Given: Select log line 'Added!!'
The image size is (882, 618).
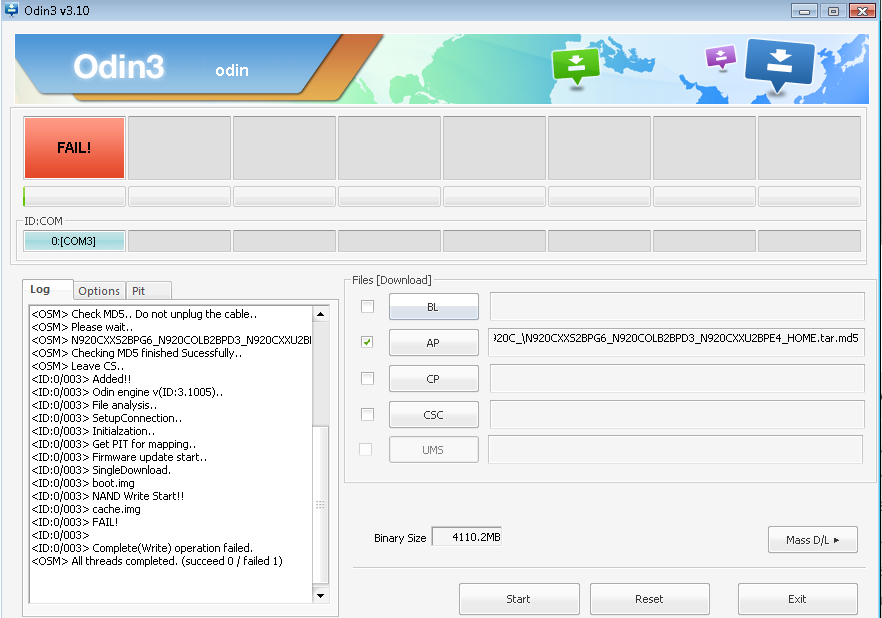Looking at the screenshot, I should [x=81, y=378].
